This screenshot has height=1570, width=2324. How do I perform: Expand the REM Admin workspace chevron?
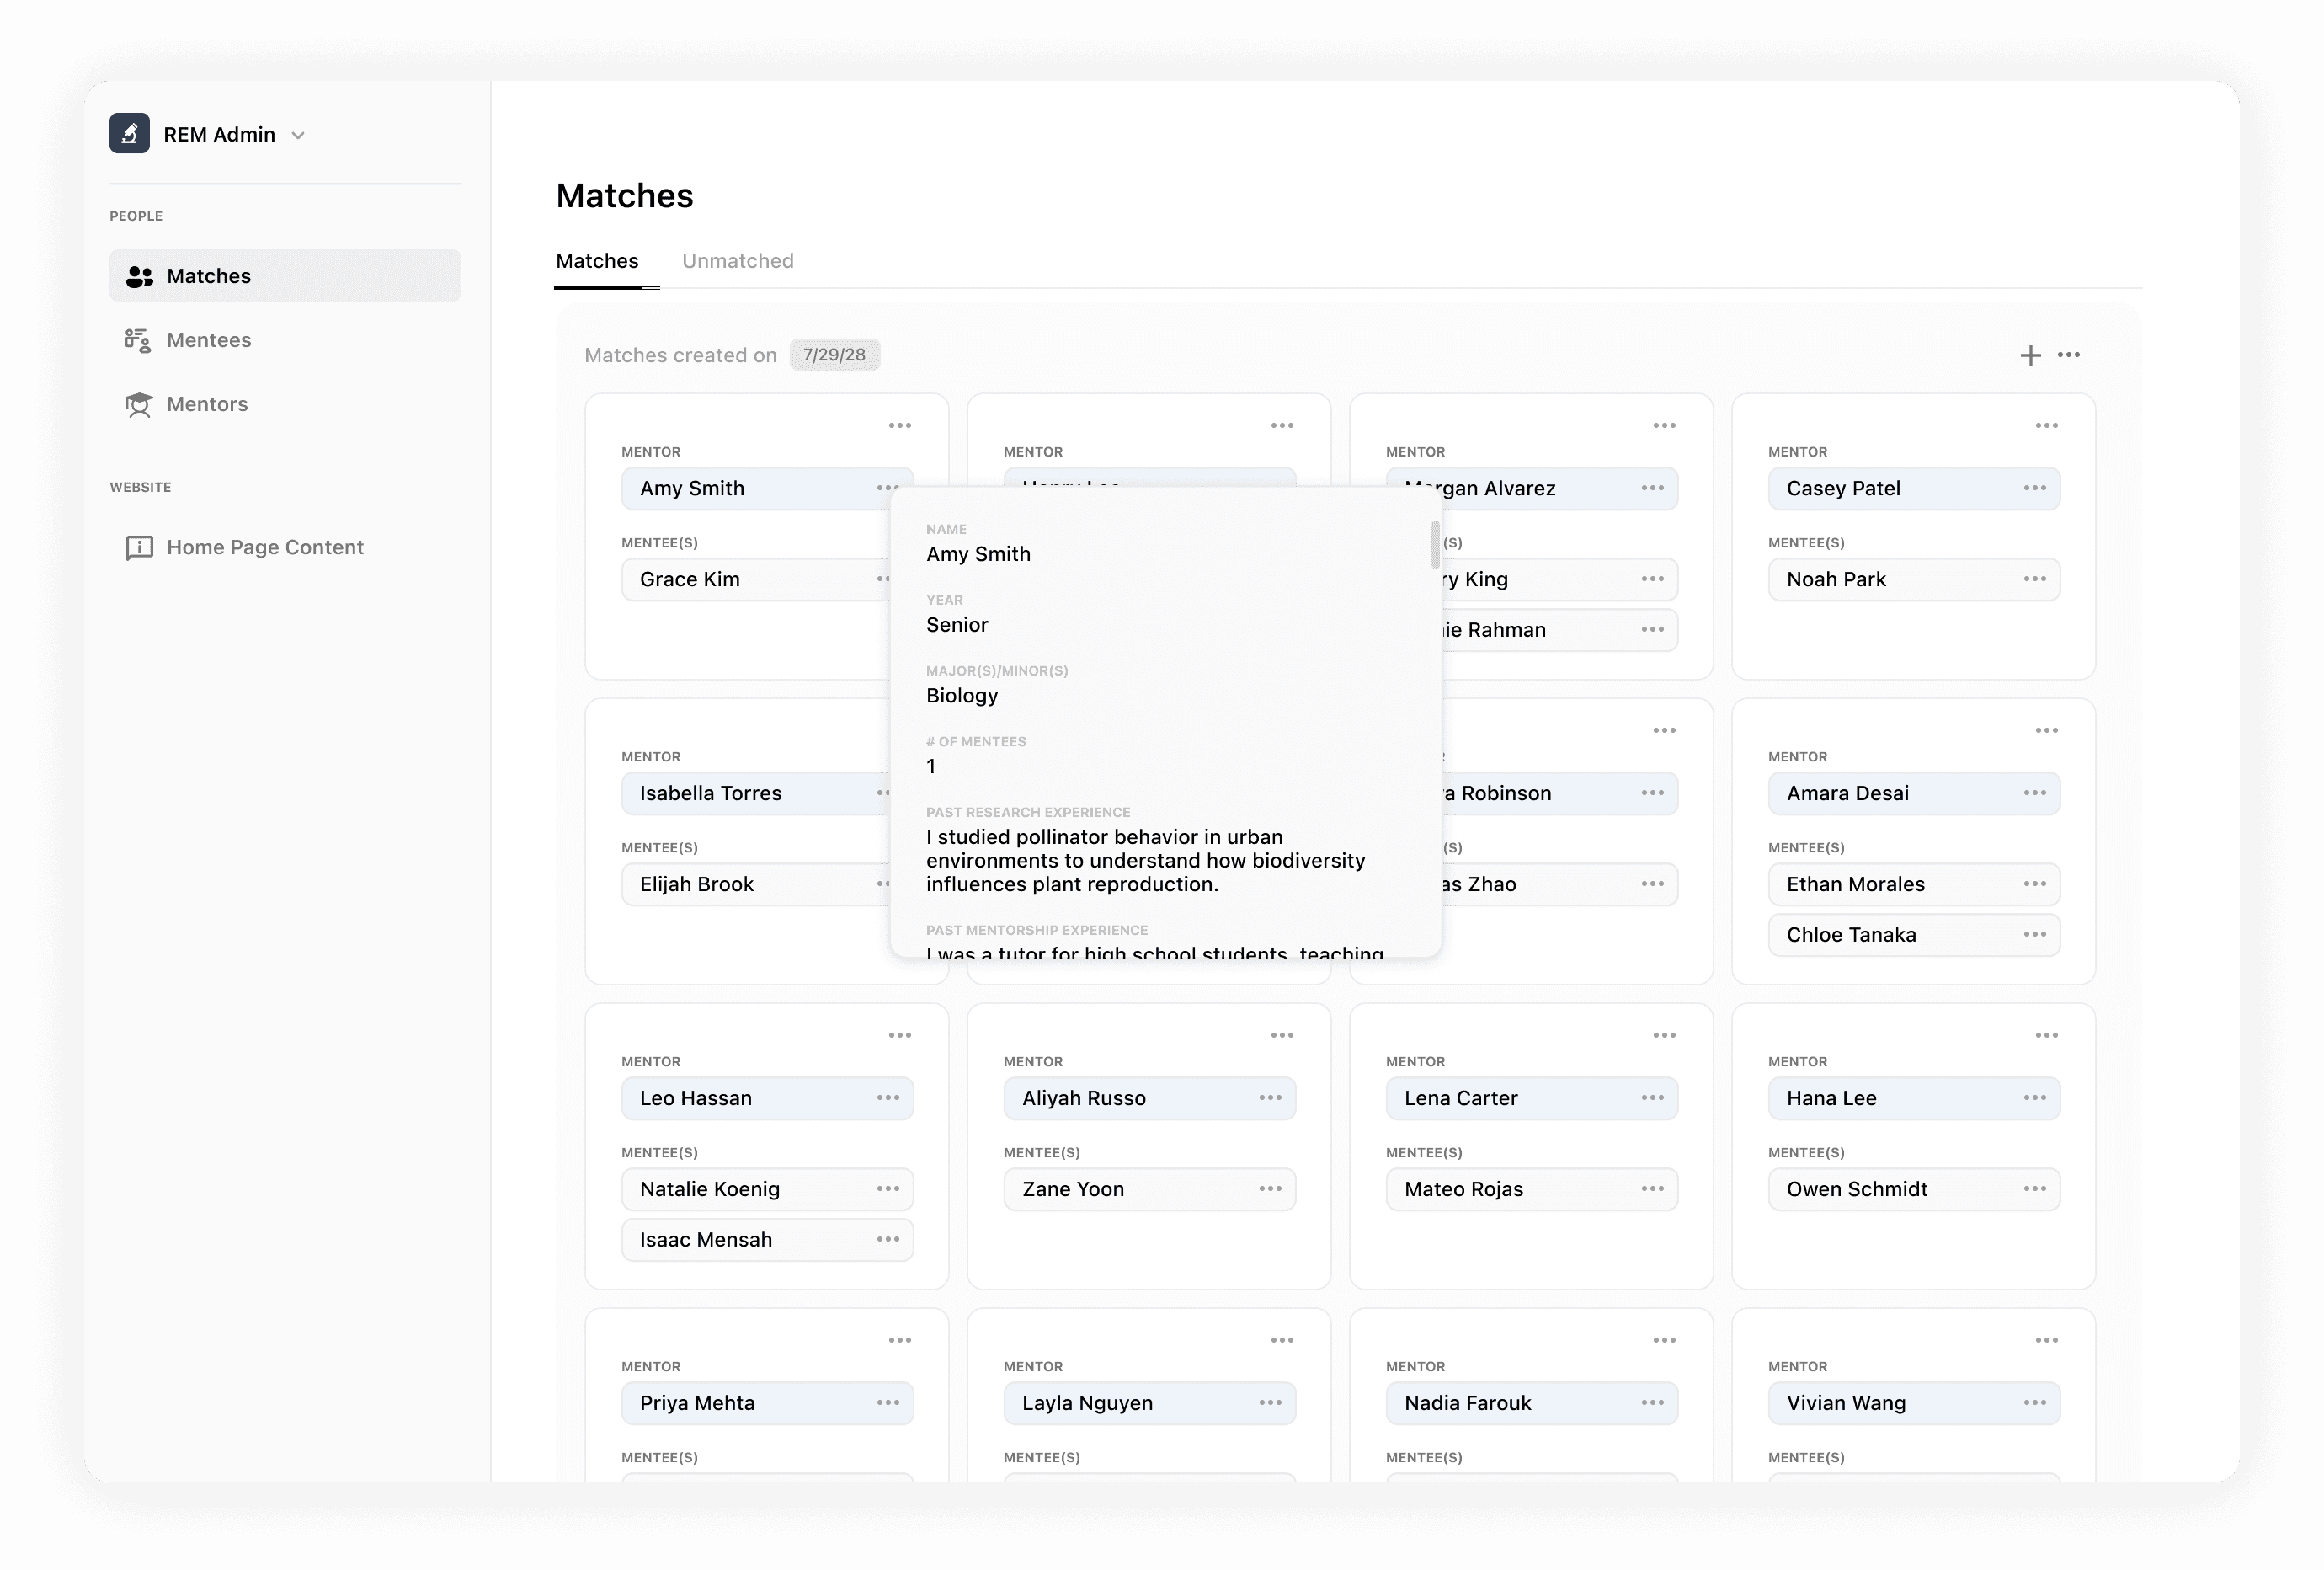(298, 136)
